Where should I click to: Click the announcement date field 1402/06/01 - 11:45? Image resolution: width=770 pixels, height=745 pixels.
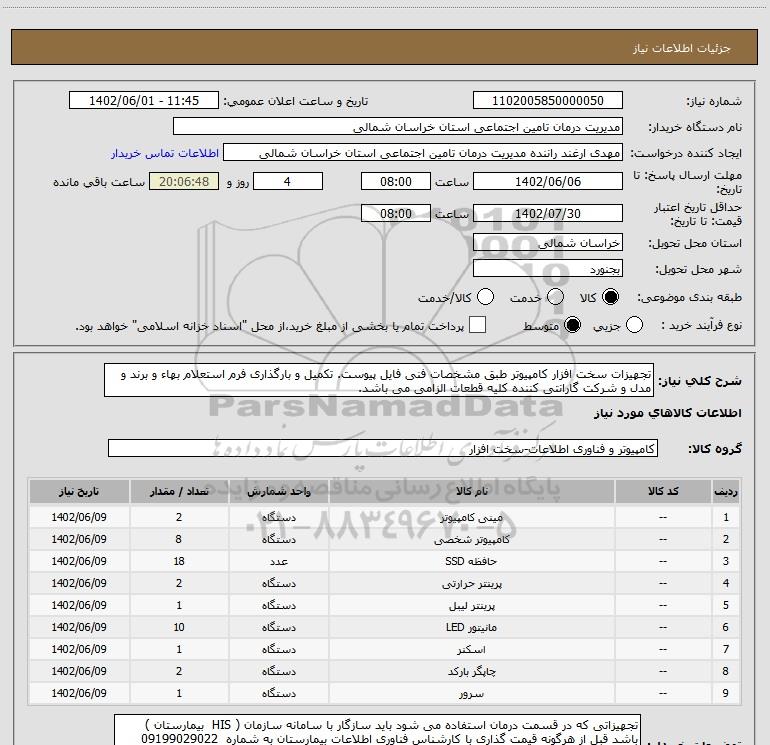tap(144, 100)
